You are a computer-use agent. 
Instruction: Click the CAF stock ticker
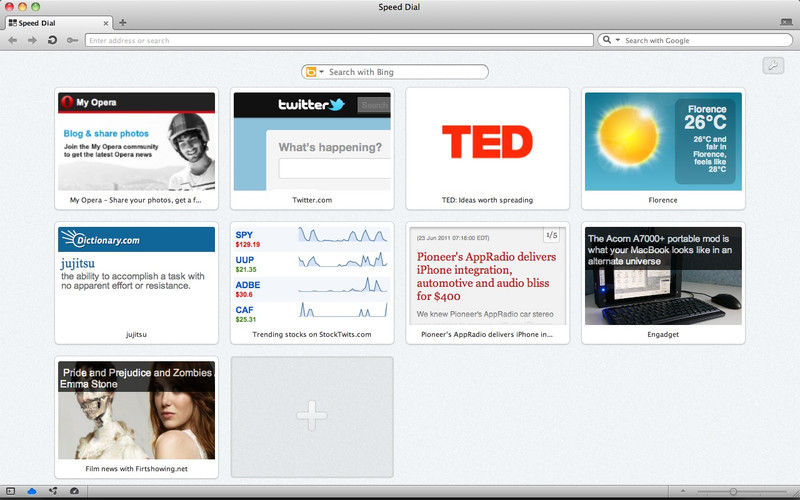pos(244,310)
